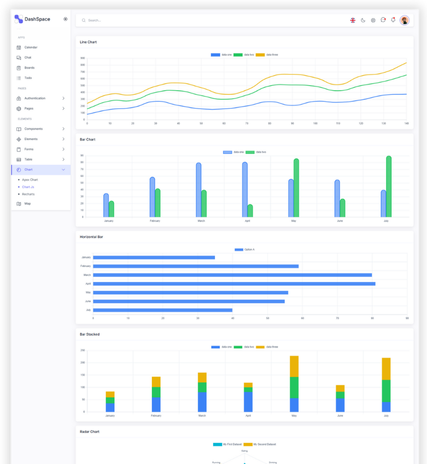Collapse sidebar using the toggle beside DashSpace
Screen dimensions: 427x464
65,19
